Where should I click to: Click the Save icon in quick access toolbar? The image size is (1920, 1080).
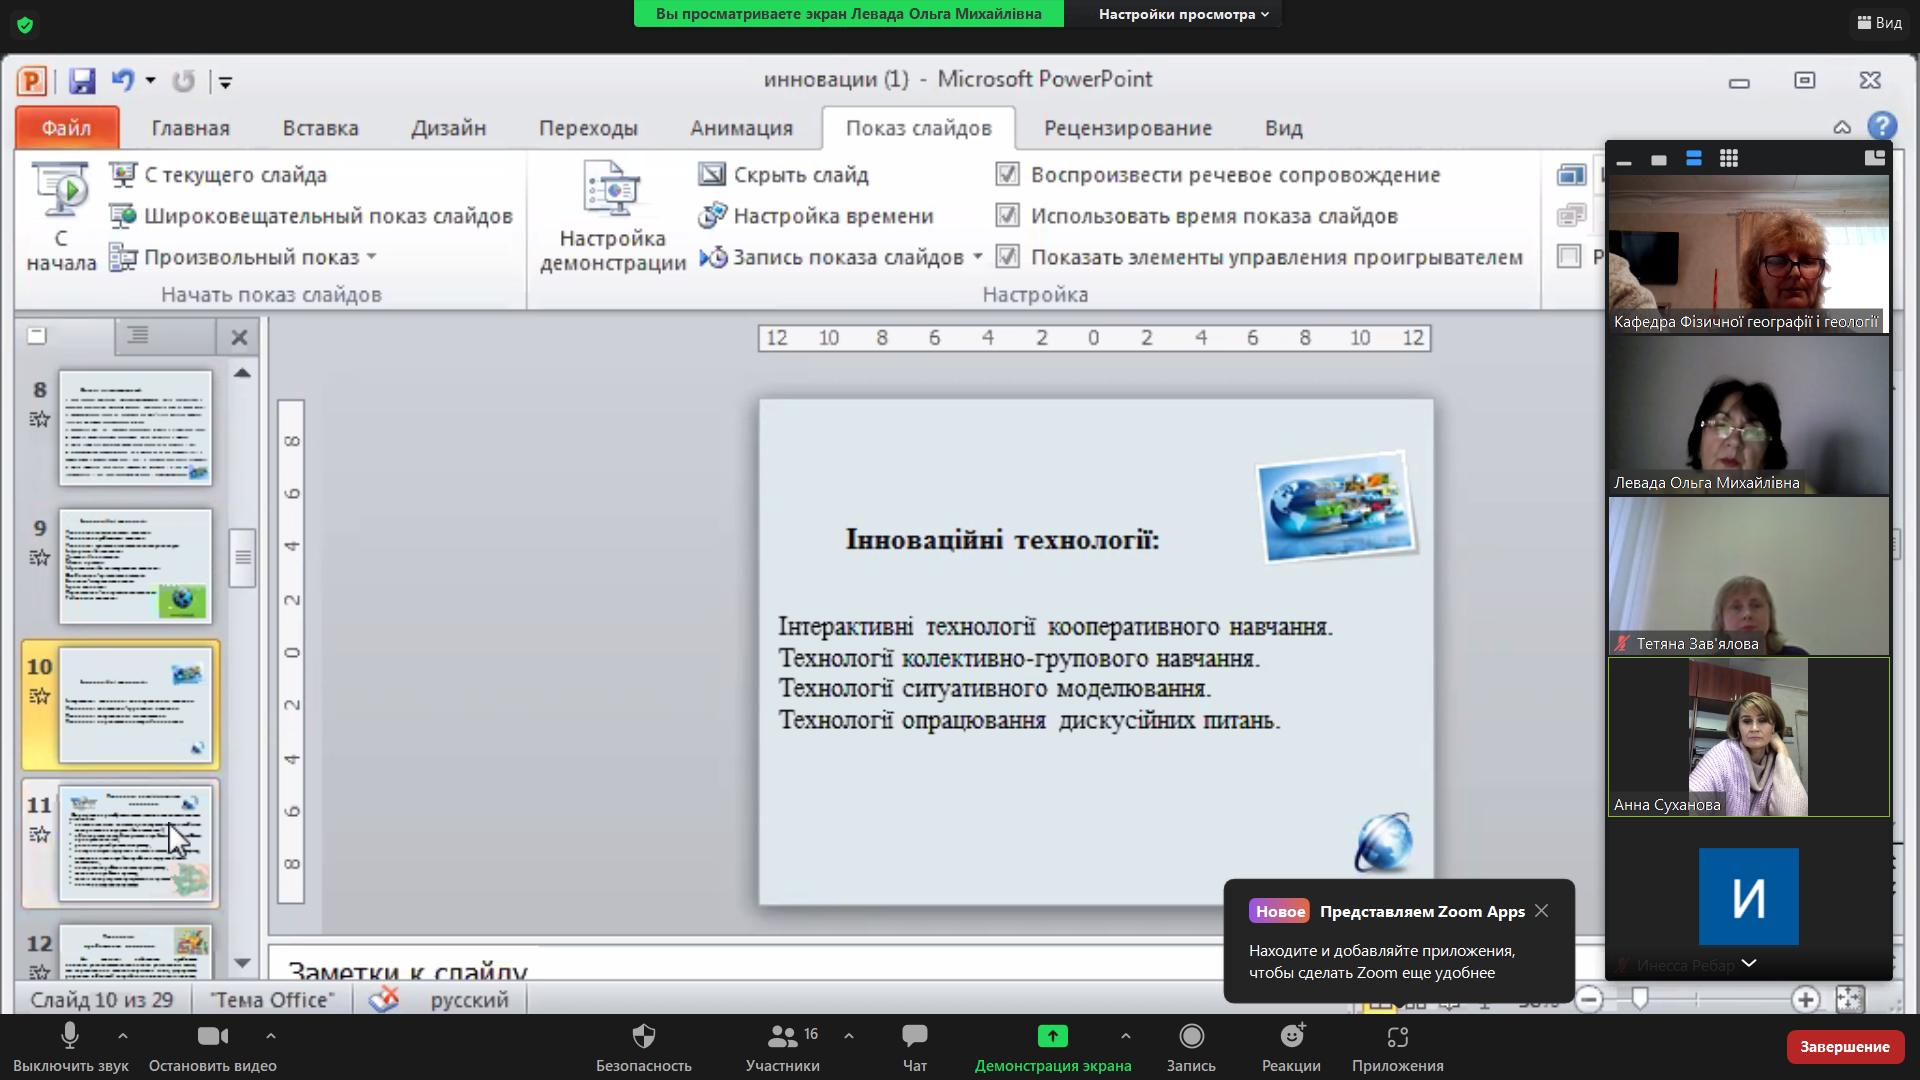coord(82,81)
